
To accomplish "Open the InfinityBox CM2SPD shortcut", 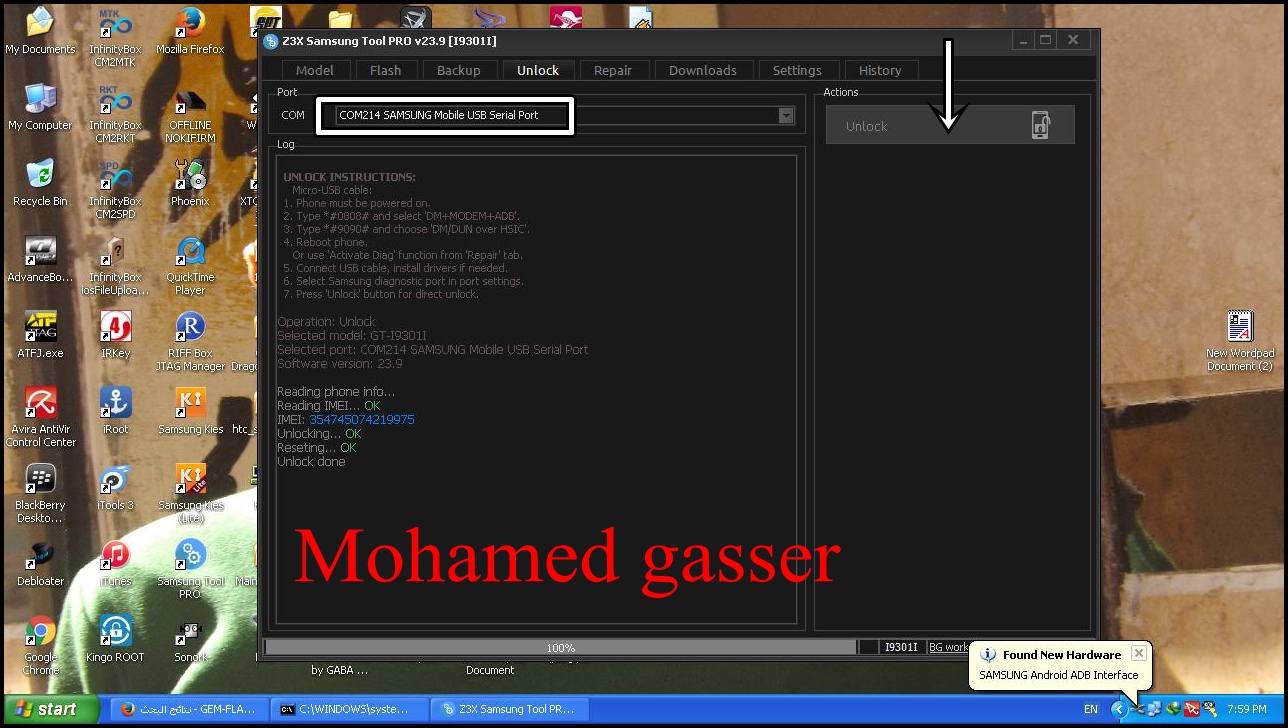I will (115, 188).
